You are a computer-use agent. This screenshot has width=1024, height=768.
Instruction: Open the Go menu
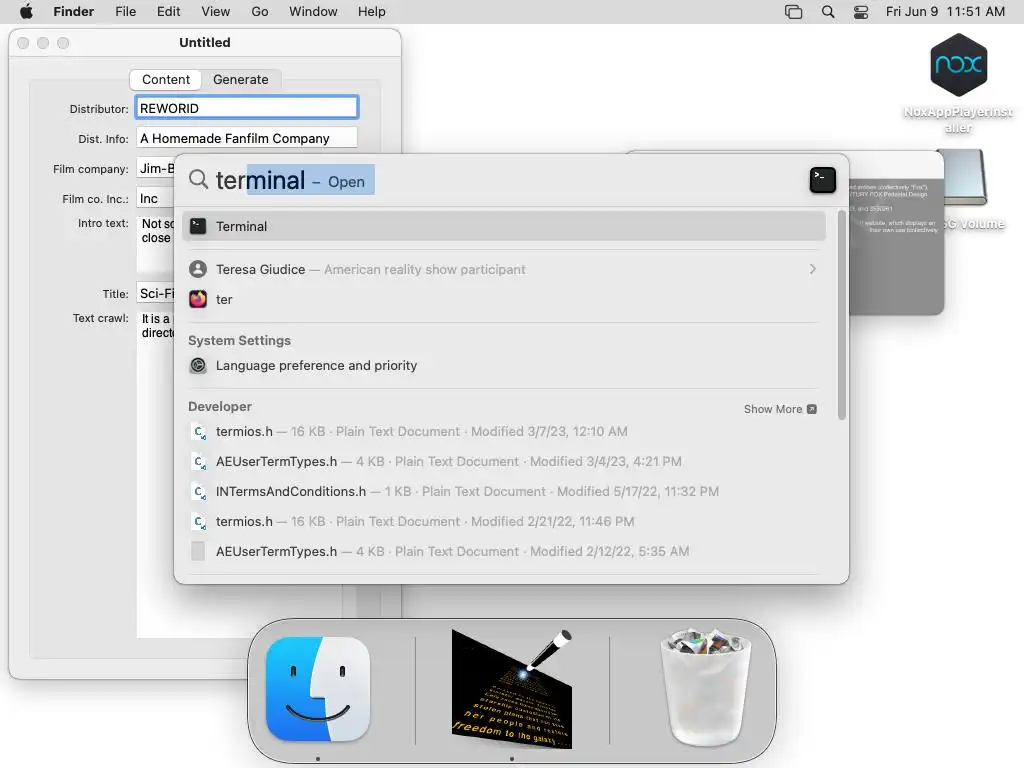(260, 12)
